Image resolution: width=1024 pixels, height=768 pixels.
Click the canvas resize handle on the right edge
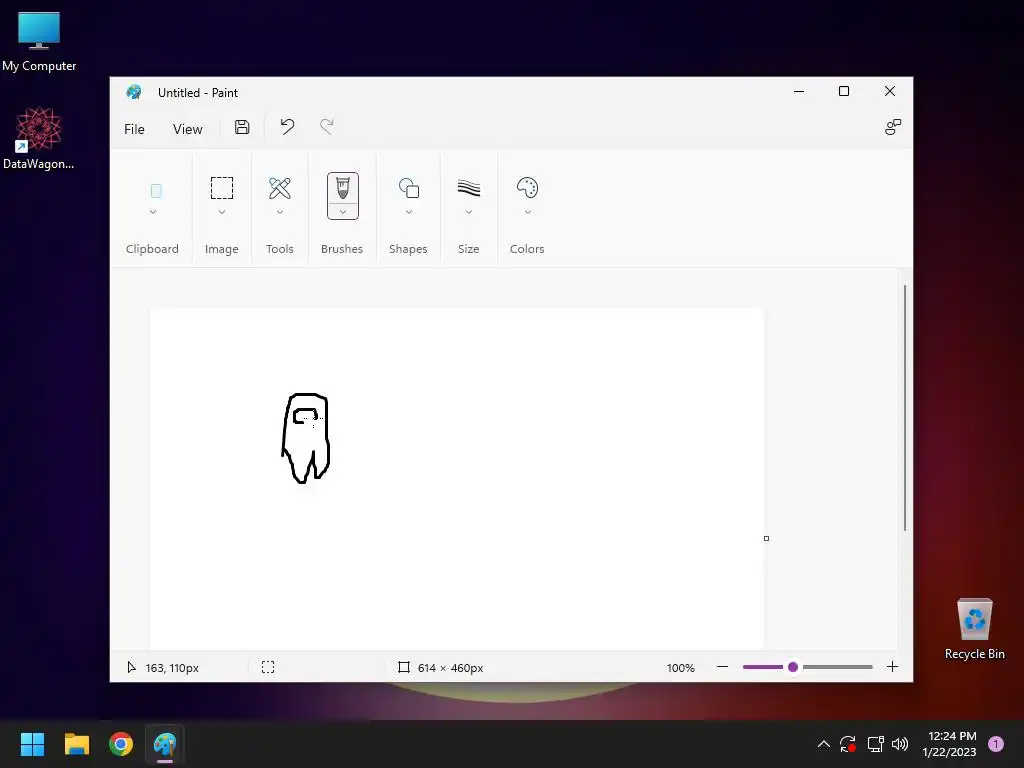[766, 538]
